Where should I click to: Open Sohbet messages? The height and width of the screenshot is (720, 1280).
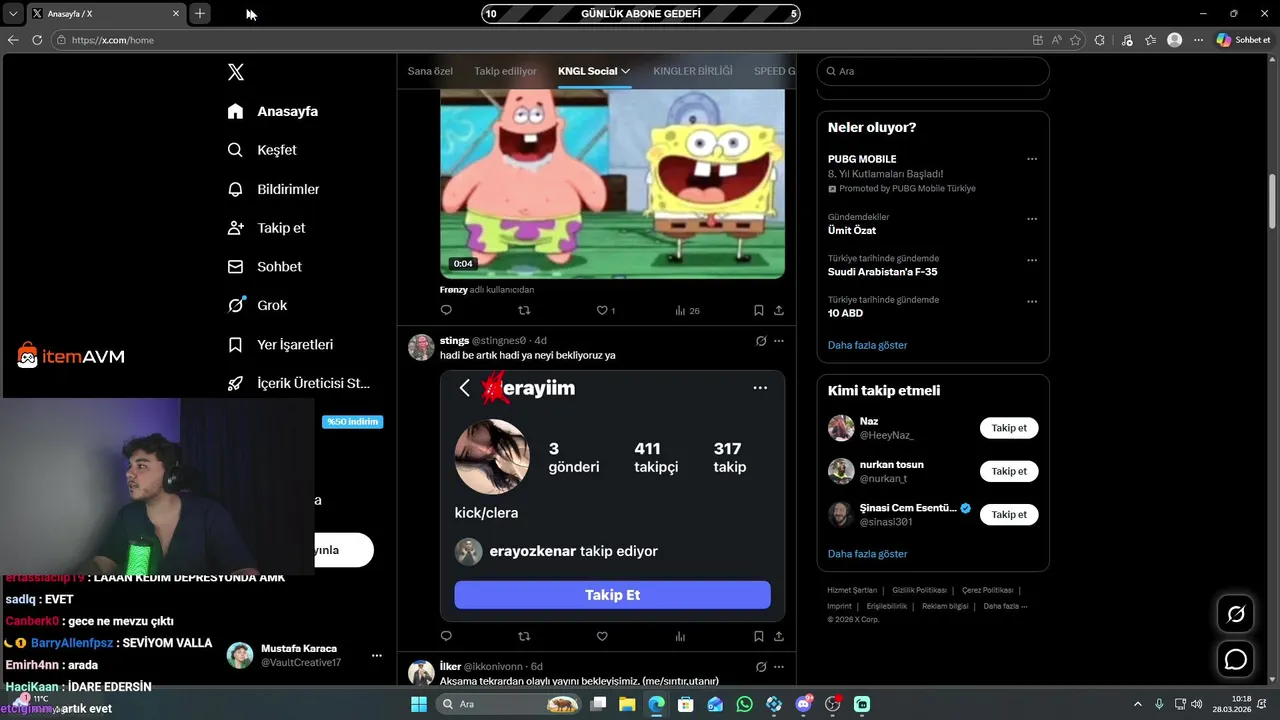(x=265, y=267)
